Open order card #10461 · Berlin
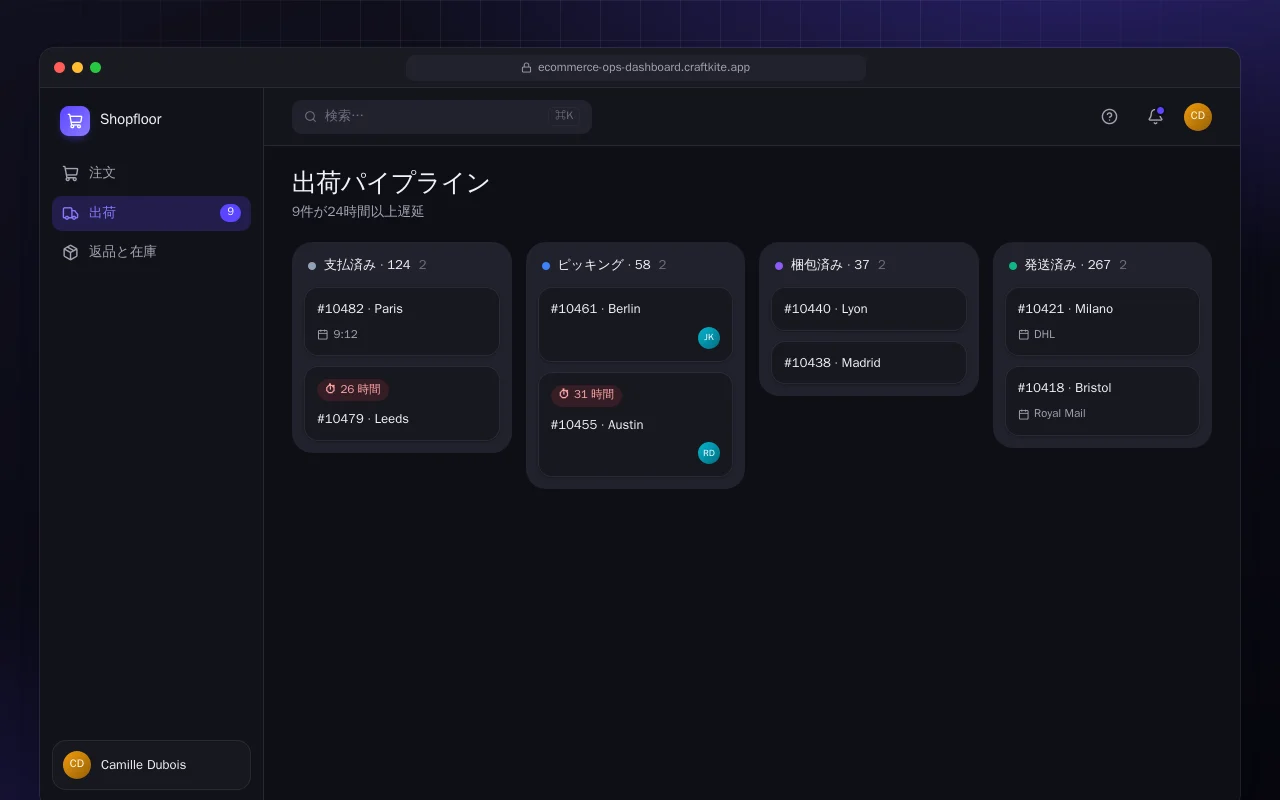 tap(635, 325)
